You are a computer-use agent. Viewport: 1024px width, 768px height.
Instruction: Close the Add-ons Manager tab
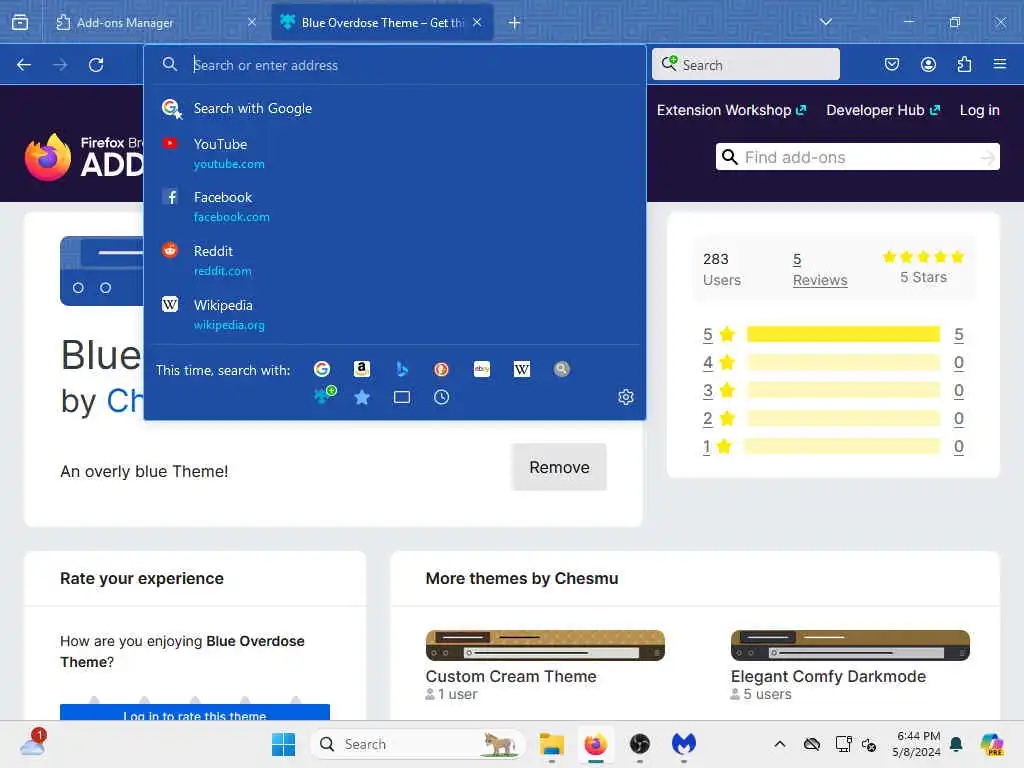pos(251,22)
